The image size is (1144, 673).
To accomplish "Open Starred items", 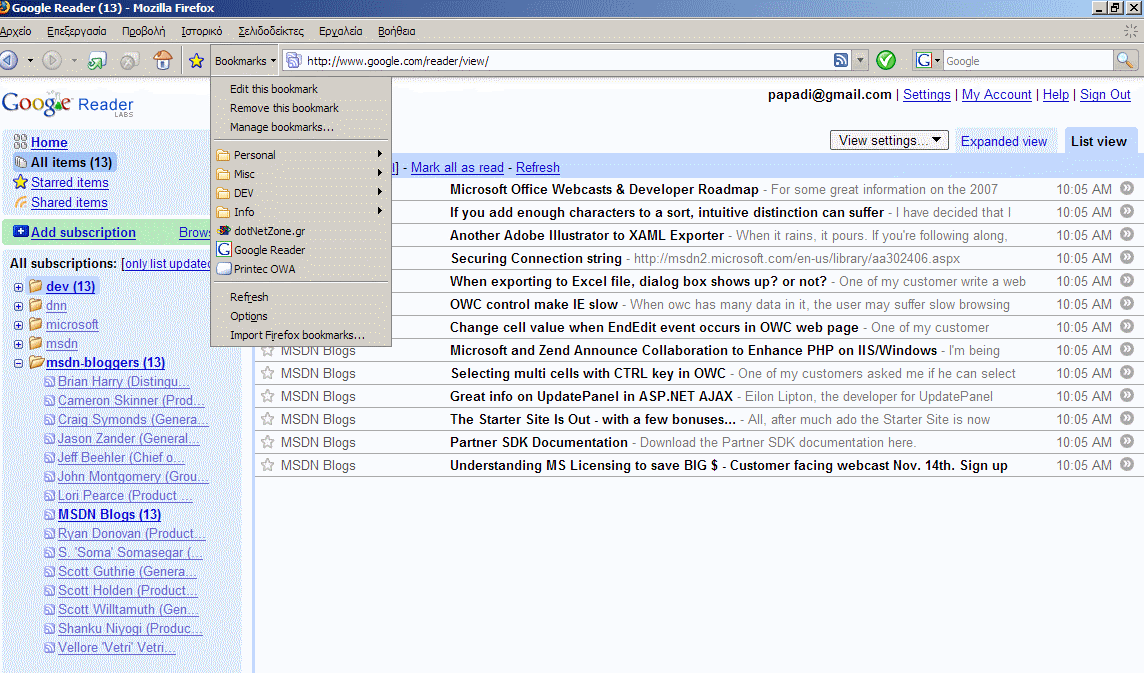I will click(69, 182).
